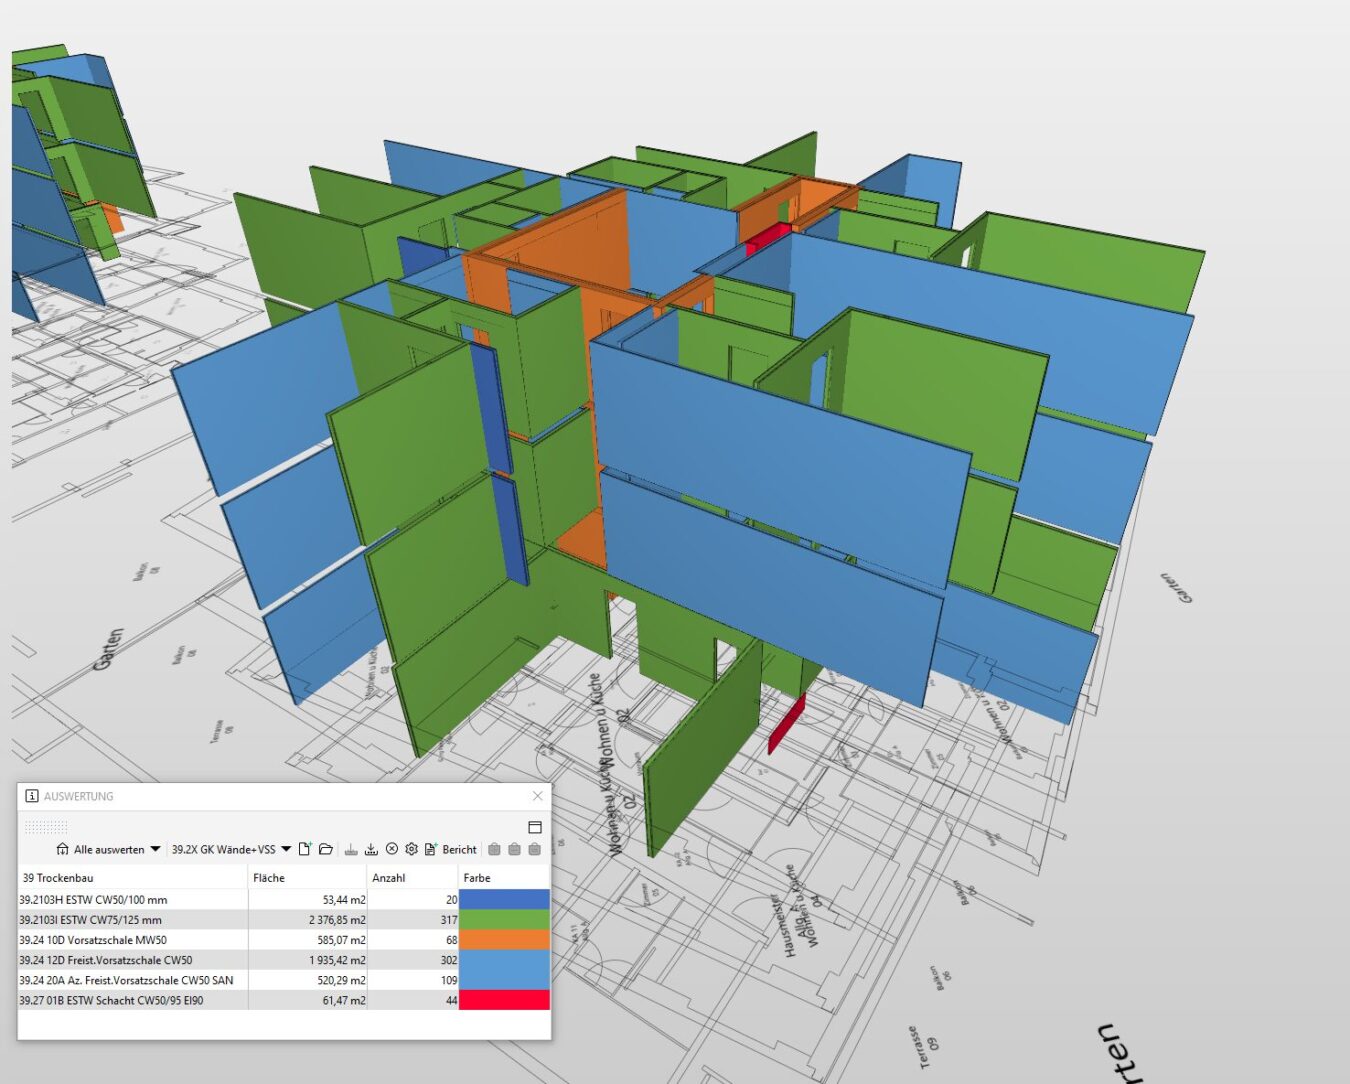The image size is (1350, 1084).
Task: Sort by the Fläche column header
Action: tap(268, 877)
